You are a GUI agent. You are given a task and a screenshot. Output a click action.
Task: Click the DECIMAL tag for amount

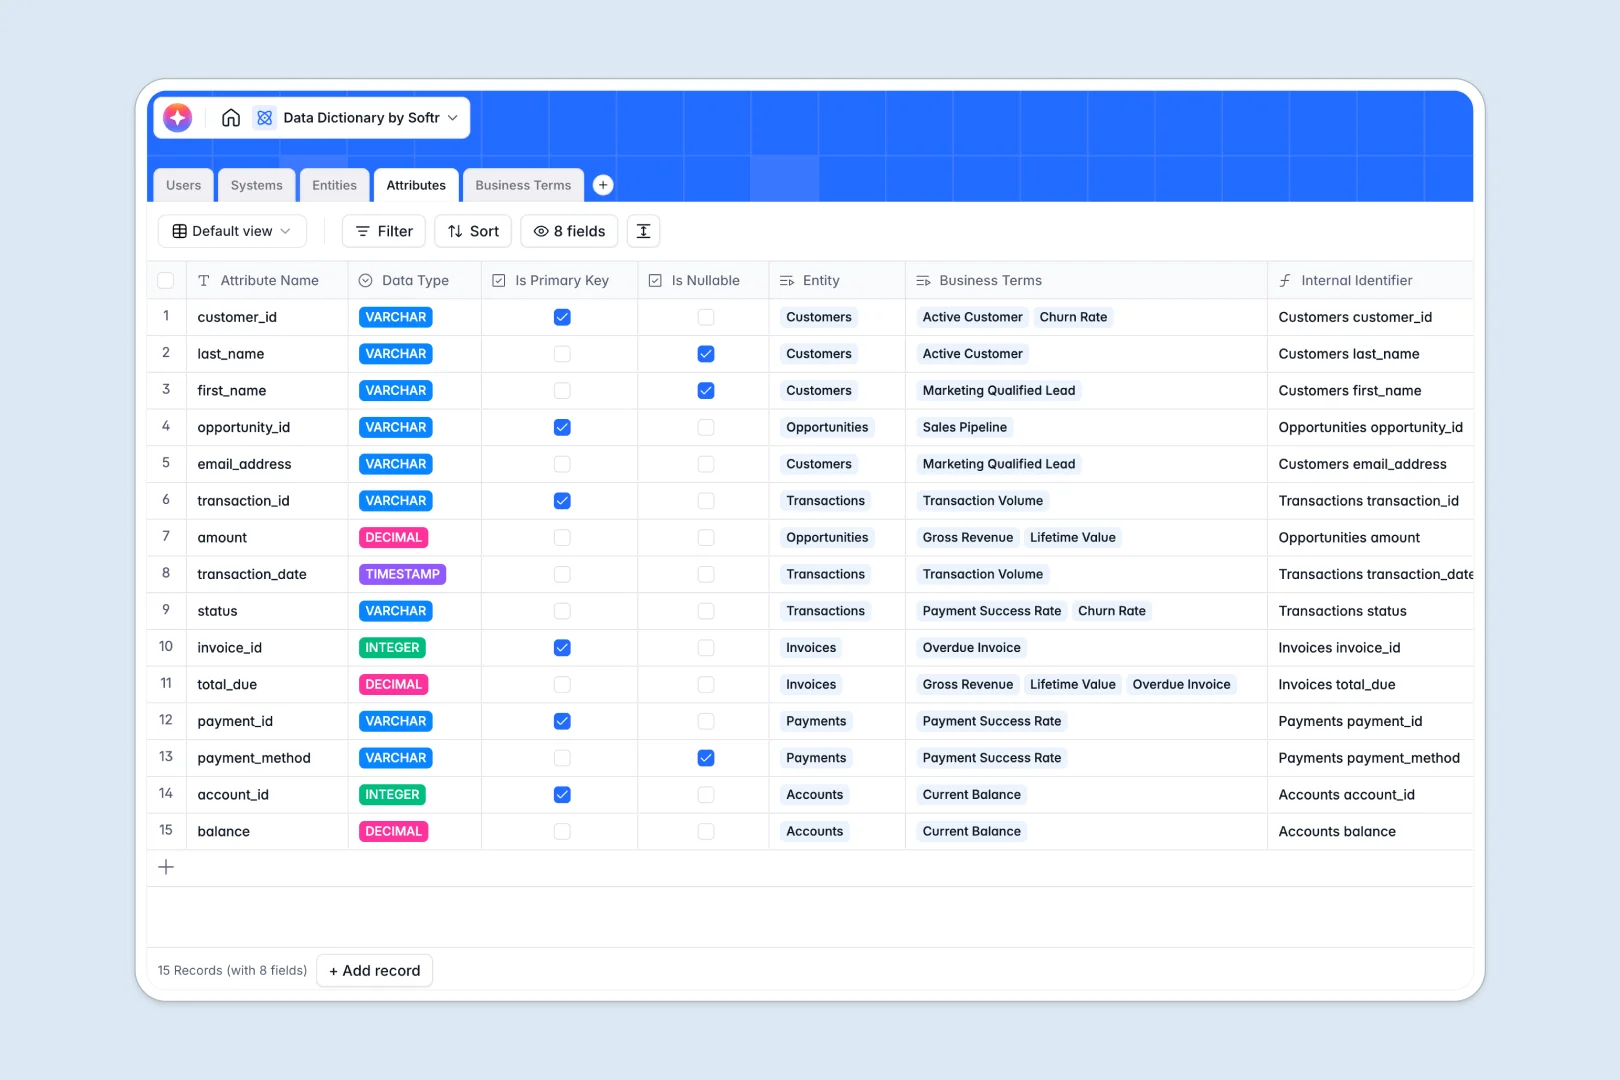pyautogui.click(x=394, y=538)
